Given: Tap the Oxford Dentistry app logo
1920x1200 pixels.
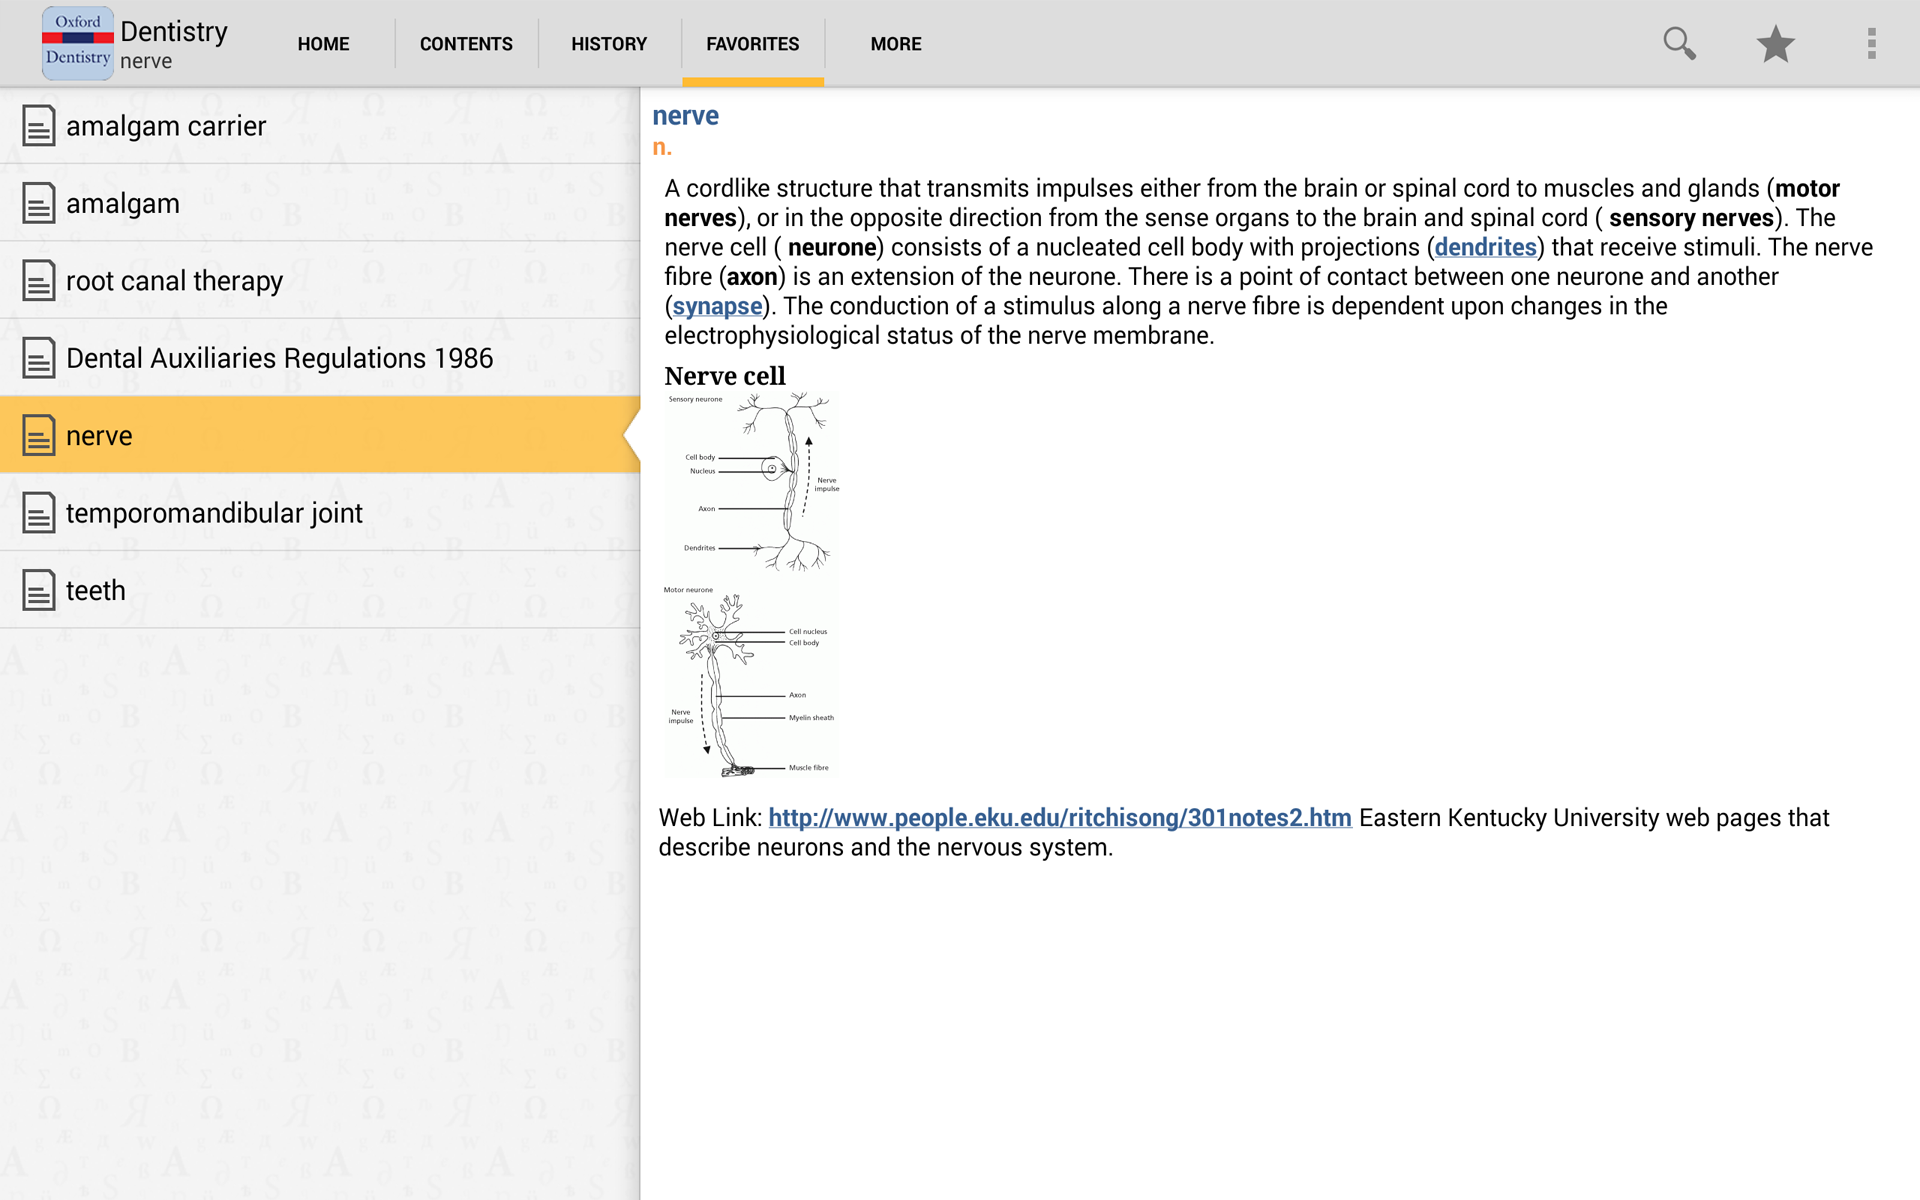Looking at the screenshot, I should 78,43.
